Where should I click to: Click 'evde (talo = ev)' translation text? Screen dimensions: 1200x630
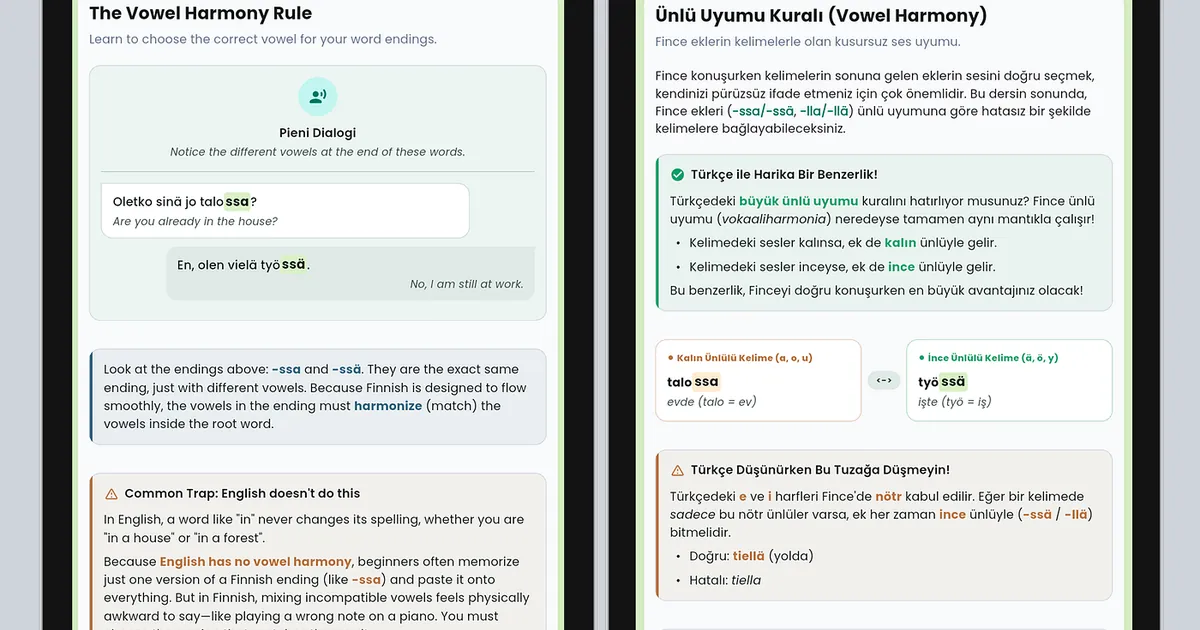pyautogui.click(x=711, y=402)
